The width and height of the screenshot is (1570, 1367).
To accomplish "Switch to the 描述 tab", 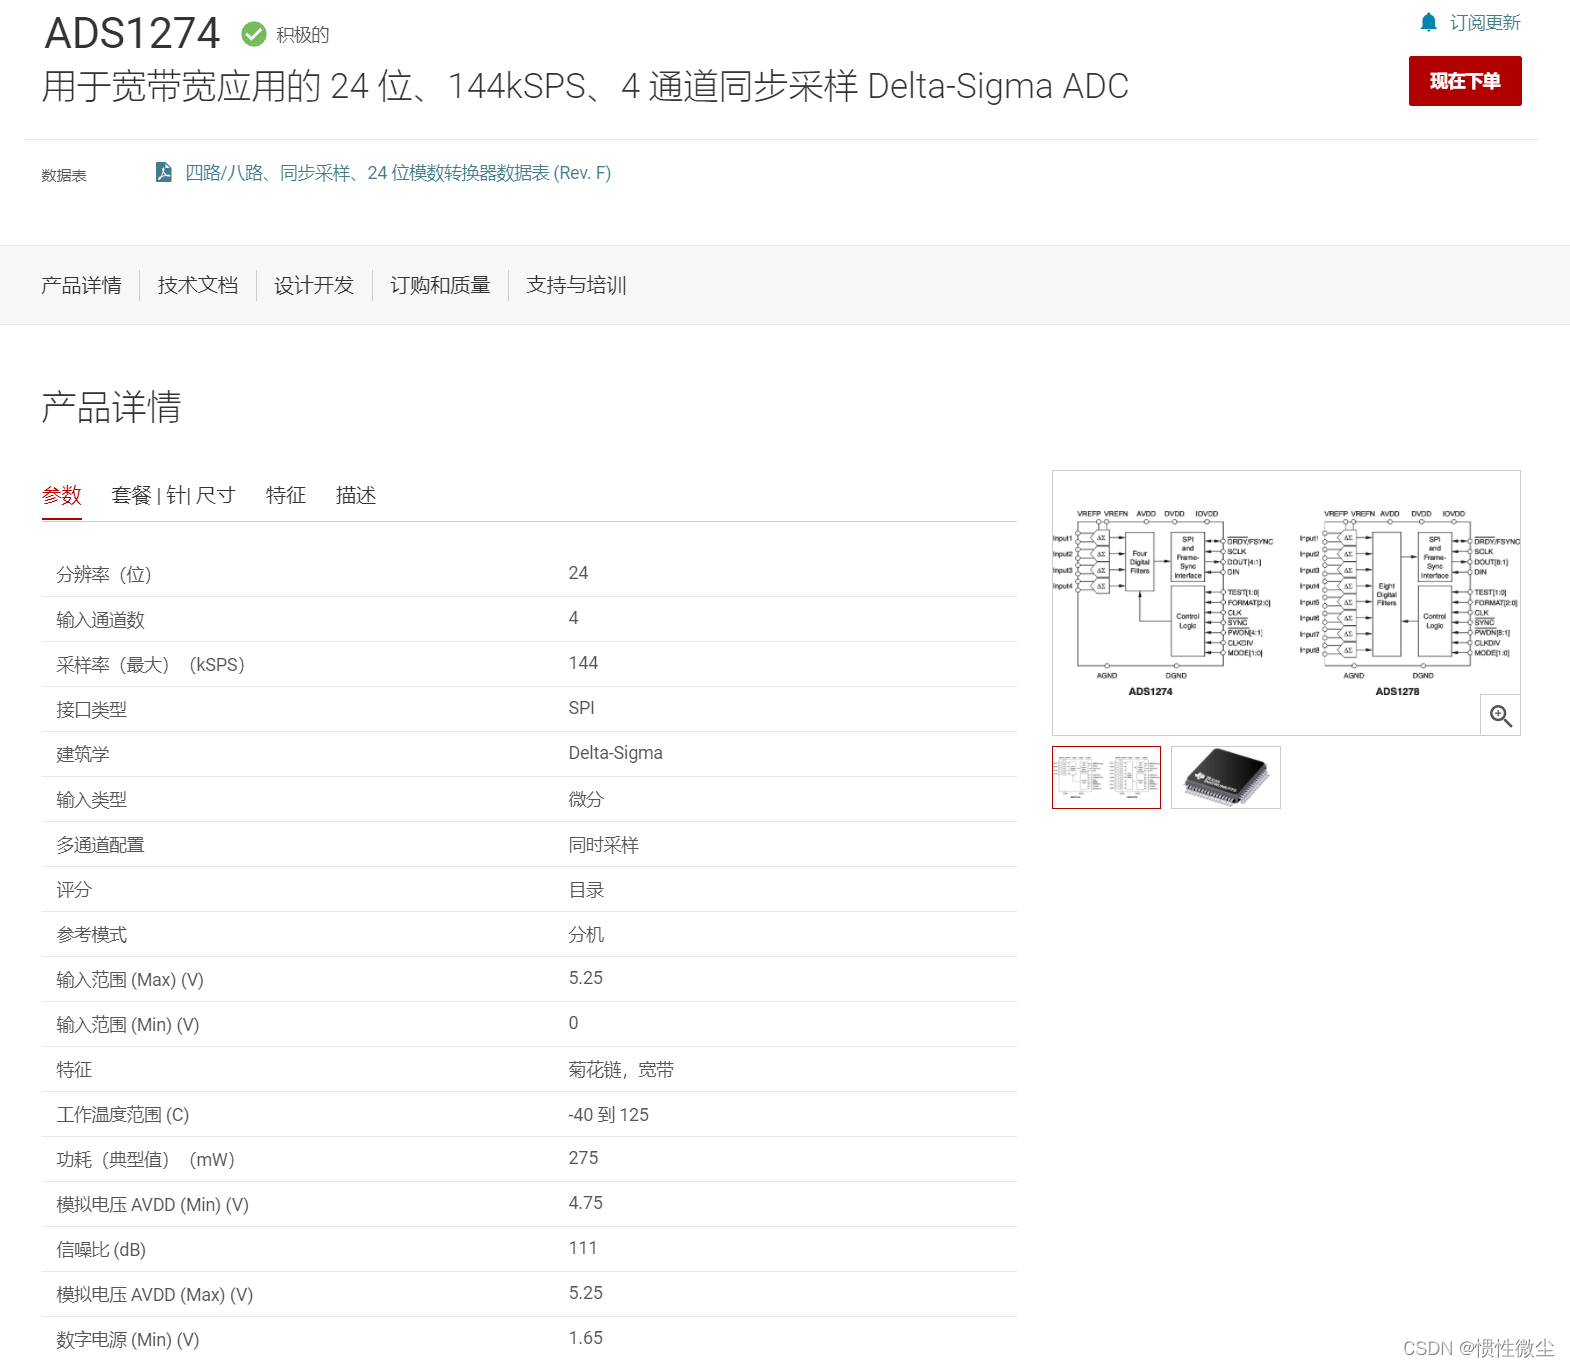I will pos(356,495).
